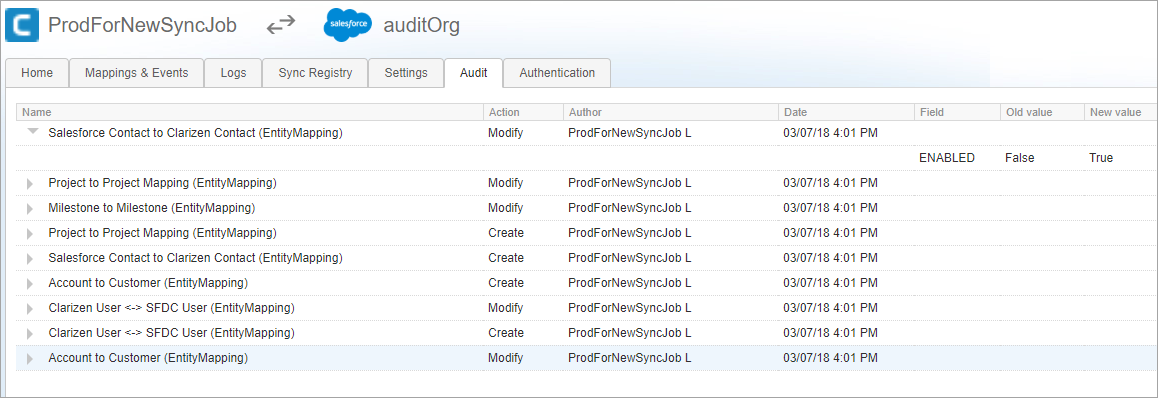Click the Modify action in the Milestone row

tap(505, 208)
